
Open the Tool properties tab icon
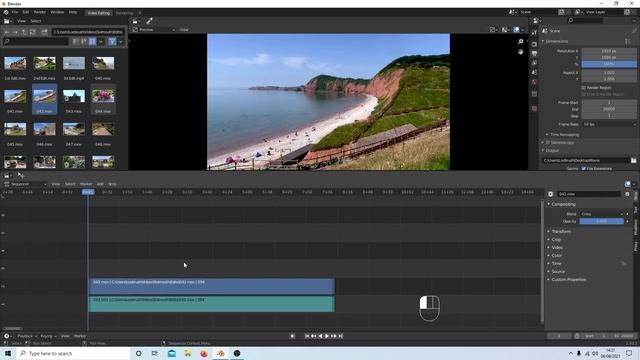[534, 33]
